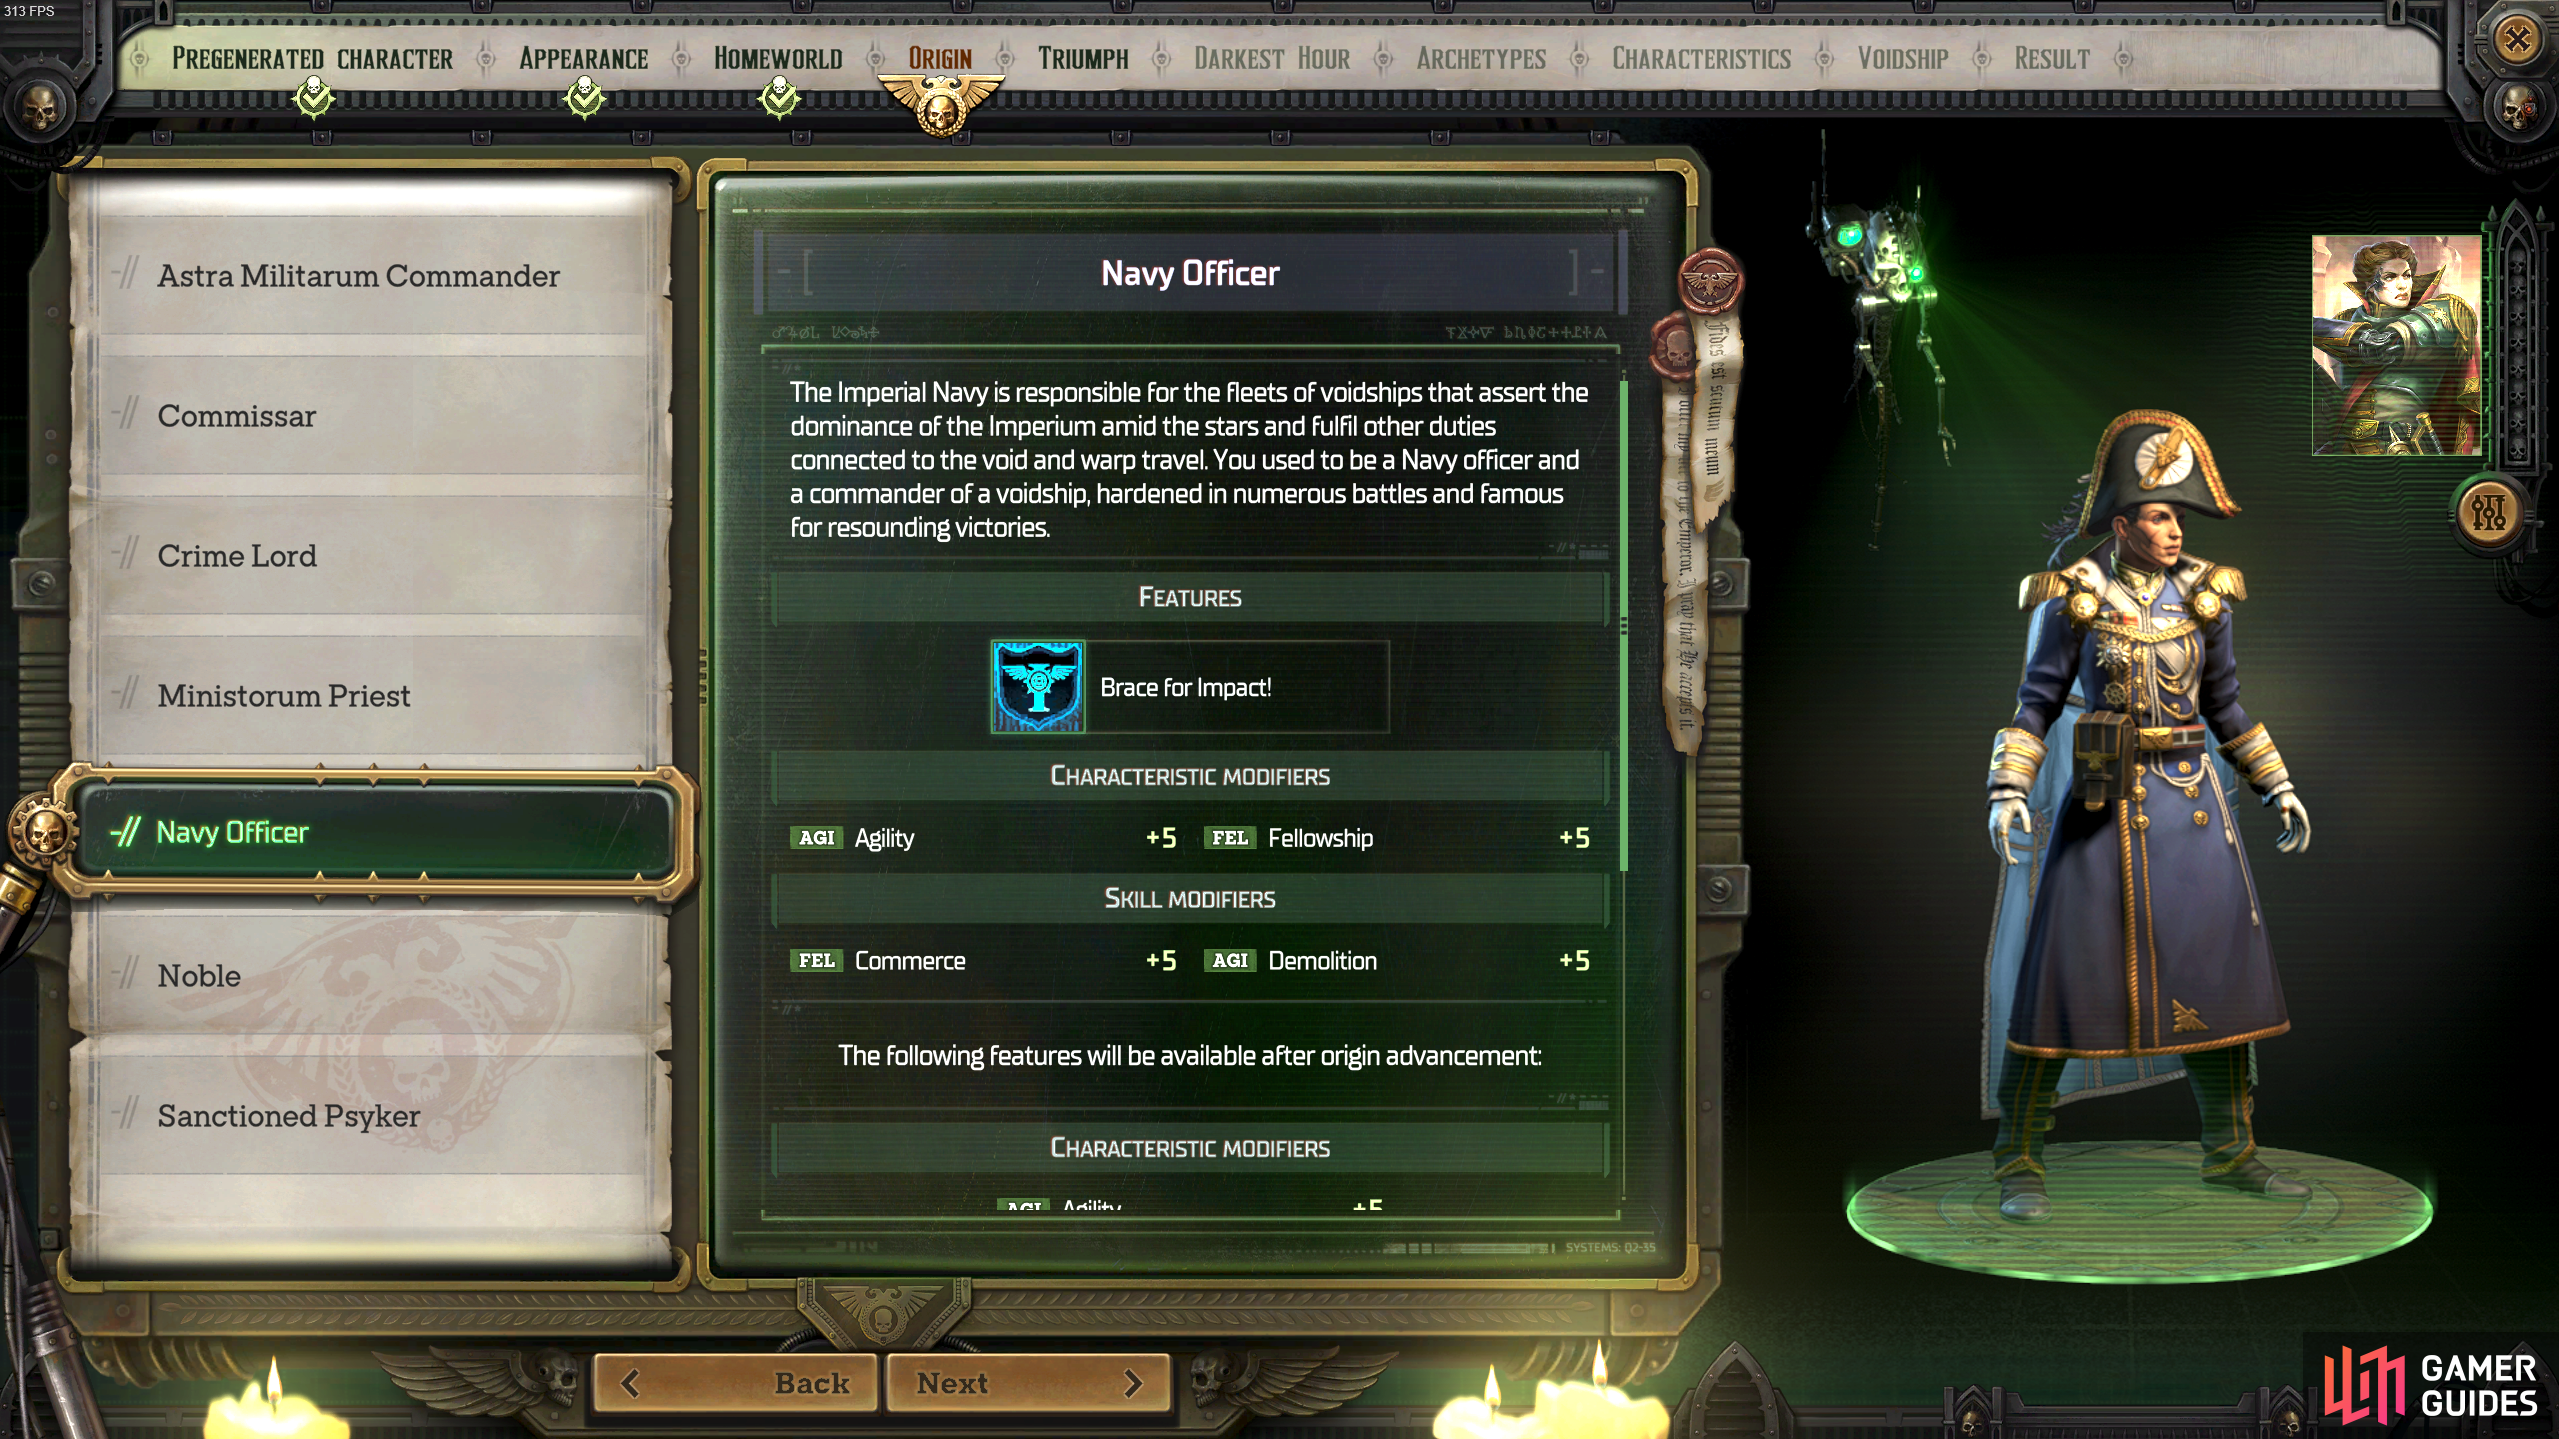Click the character portrait thumbnail
Viewport: 2559px width, 1439px height.
2396,345
